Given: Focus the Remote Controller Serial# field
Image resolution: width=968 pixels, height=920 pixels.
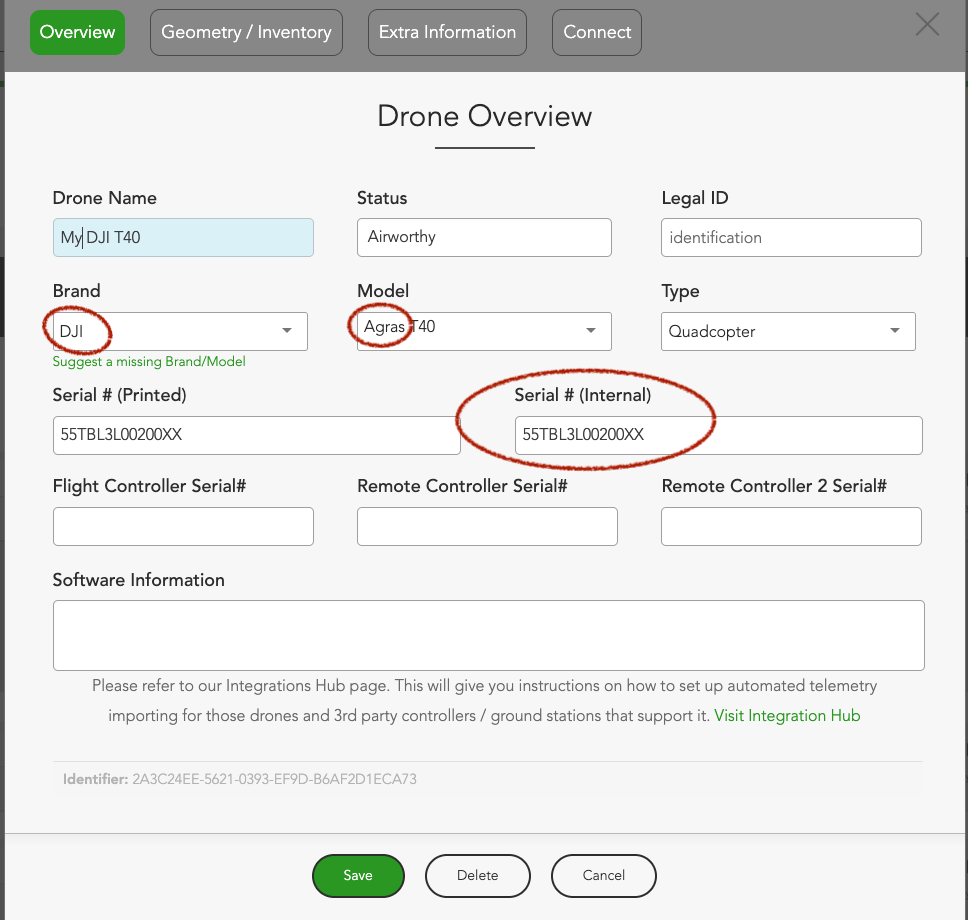Looking at the screenshot, I should pyautogui.click(x=487, y=527).
